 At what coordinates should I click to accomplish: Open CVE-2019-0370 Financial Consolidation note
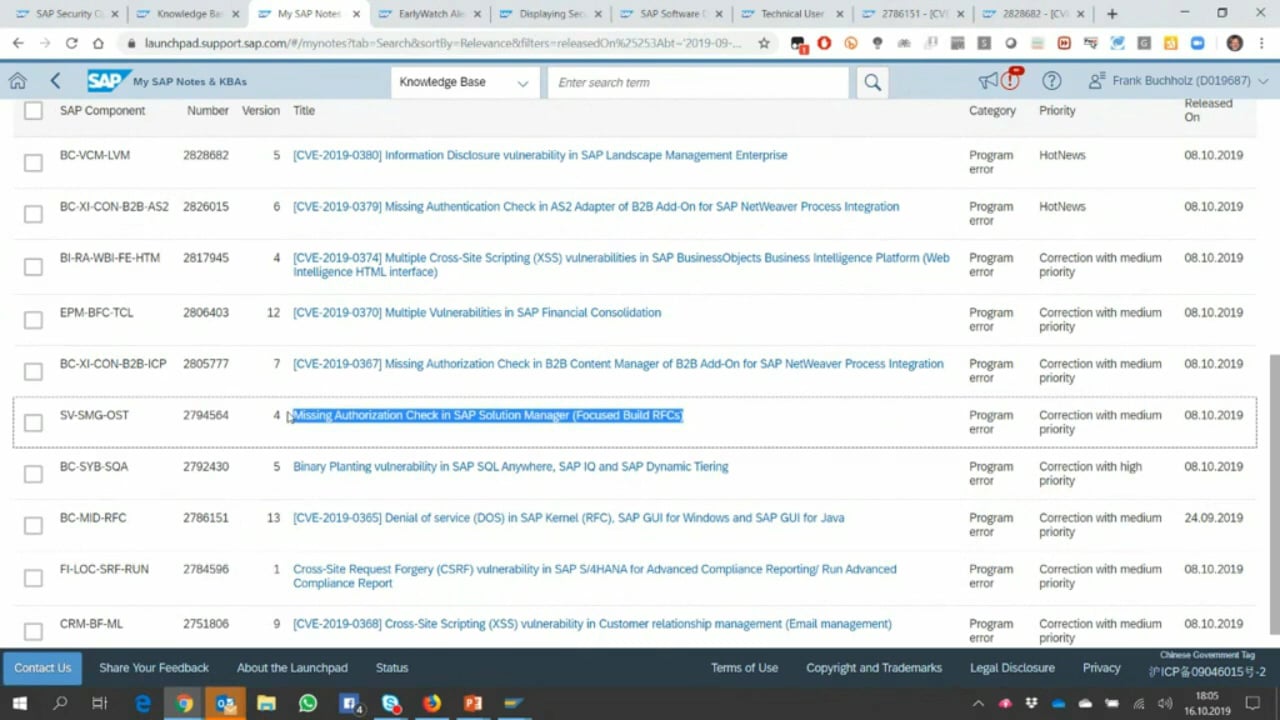click(477, 313)
